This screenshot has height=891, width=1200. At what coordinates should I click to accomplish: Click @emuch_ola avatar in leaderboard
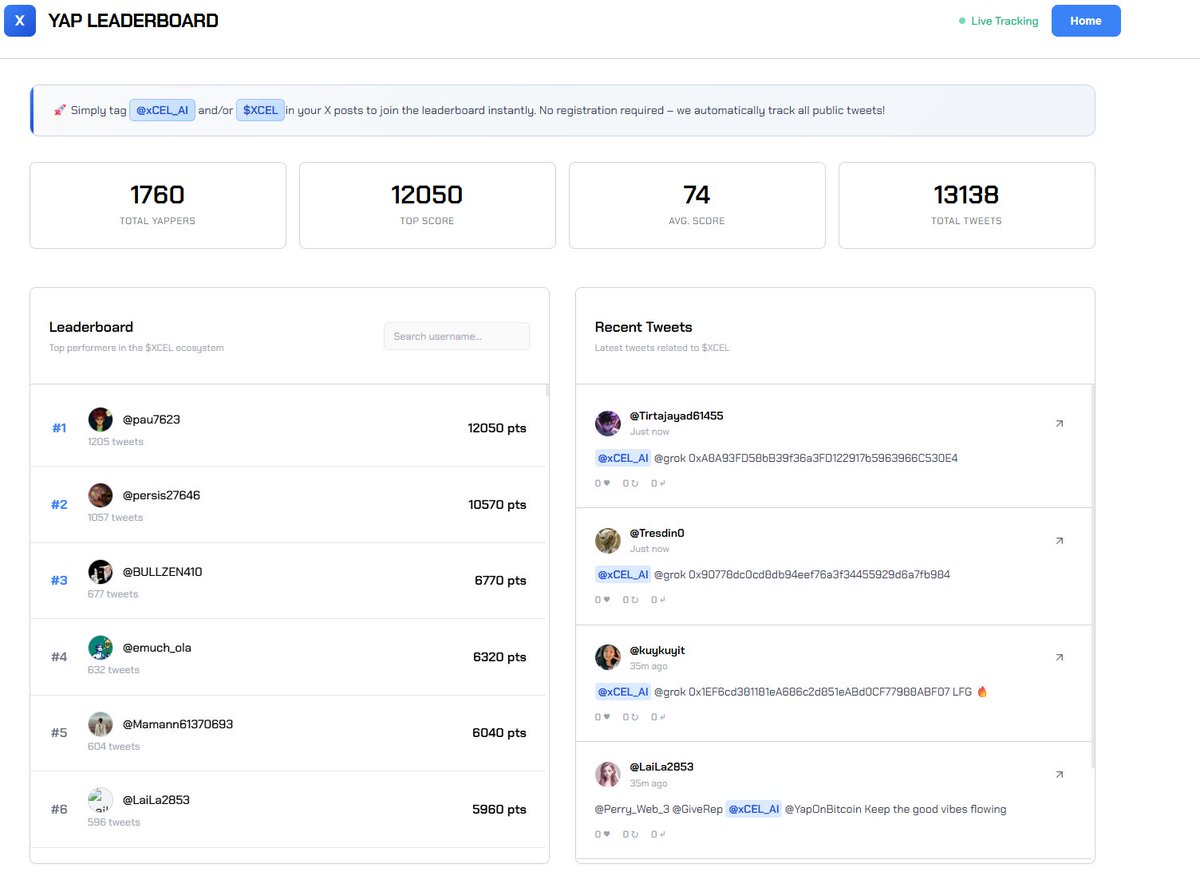pyautogui.click(x=100, y=648)
